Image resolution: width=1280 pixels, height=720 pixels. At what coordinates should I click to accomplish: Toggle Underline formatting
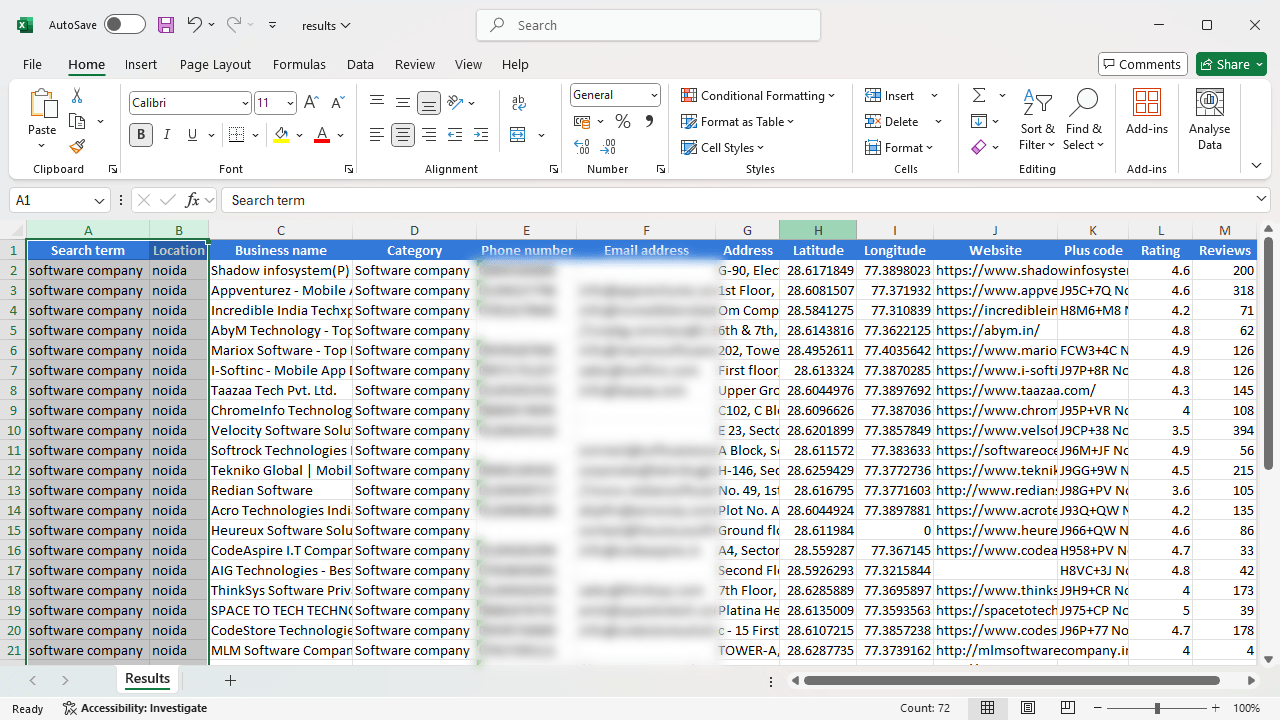pos(193,135)
